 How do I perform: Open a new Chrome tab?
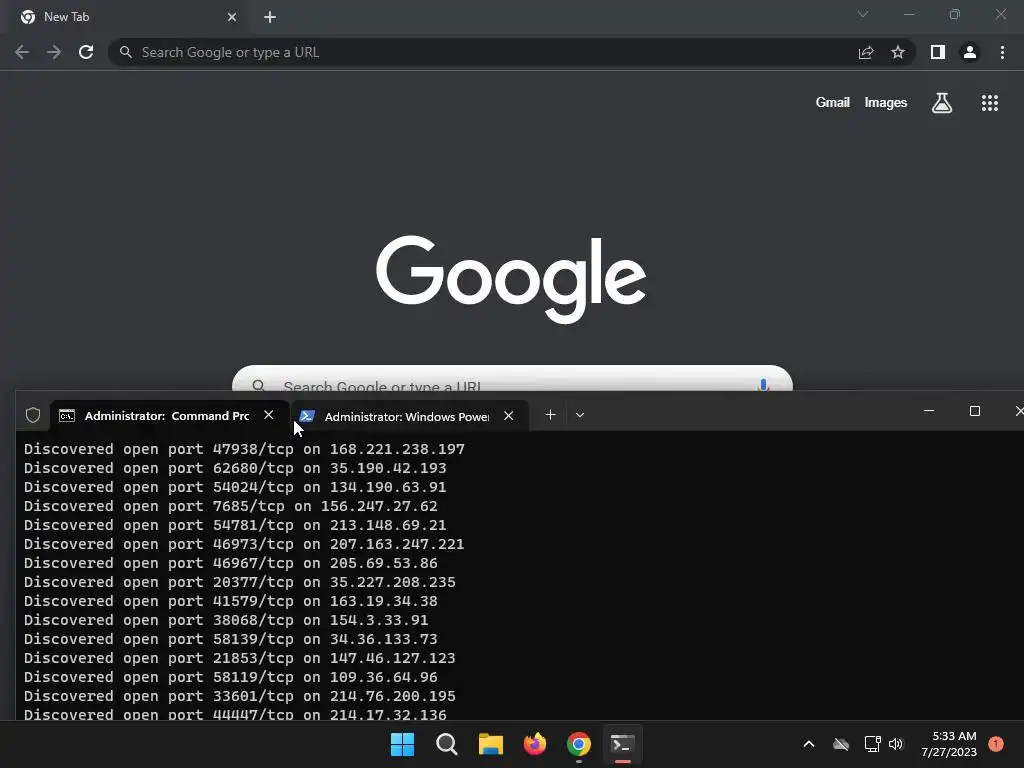point(270,17)
